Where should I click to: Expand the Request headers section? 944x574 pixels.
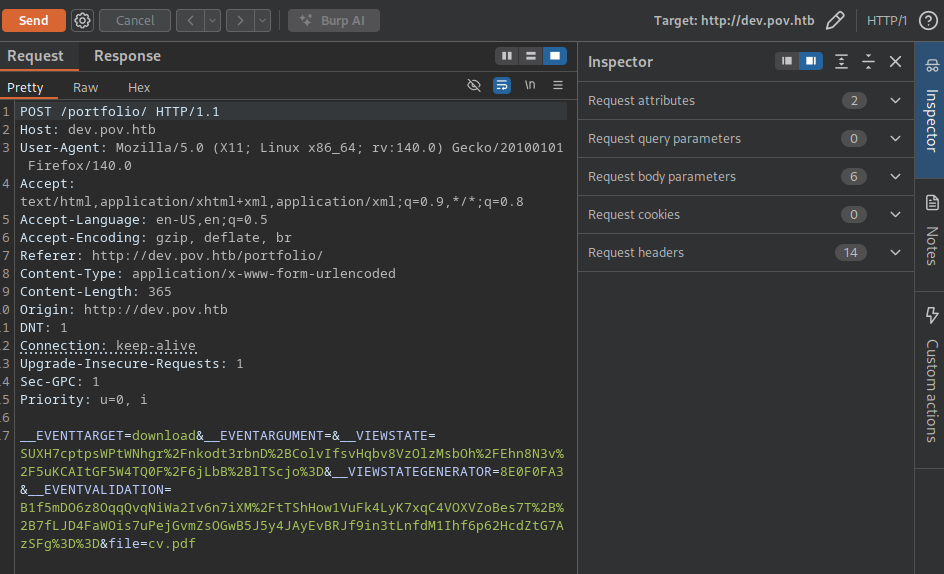895,253
